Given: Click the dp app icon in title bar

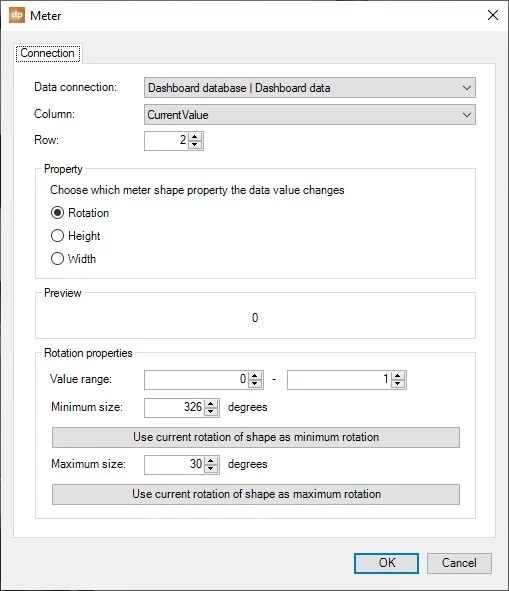Looking at the screenshot, I should click(x=17, y=15).
